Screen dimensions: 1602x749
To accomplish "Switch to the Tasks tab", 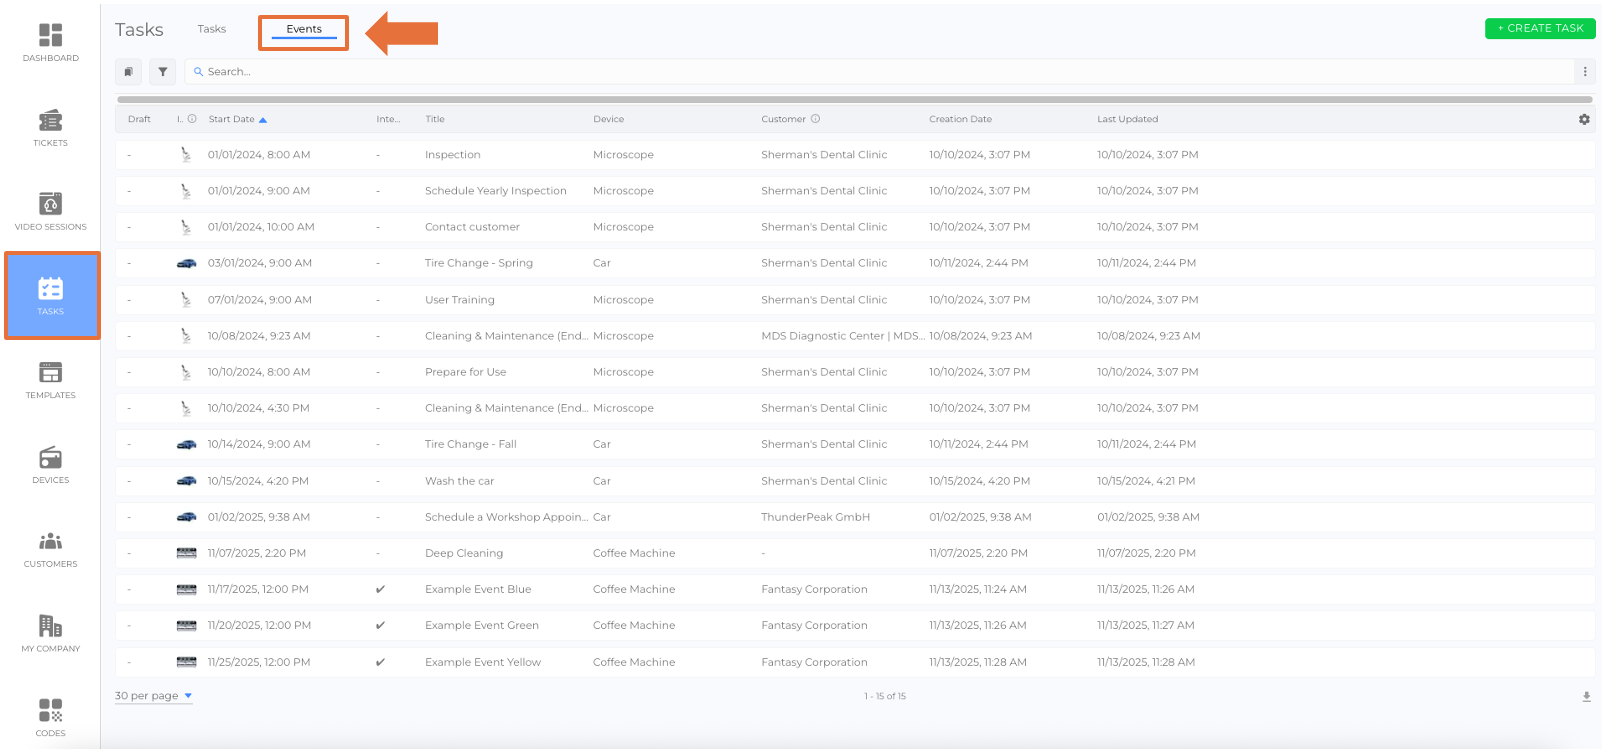I will 211,29.
